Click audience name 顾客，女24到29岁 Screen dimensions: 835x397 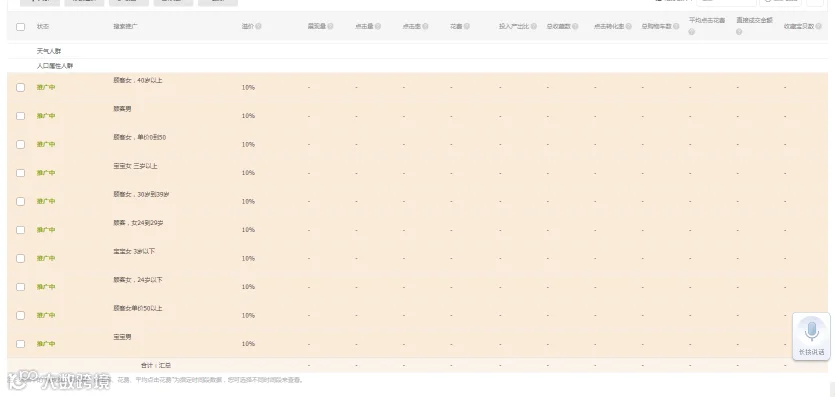pos(138,223)
